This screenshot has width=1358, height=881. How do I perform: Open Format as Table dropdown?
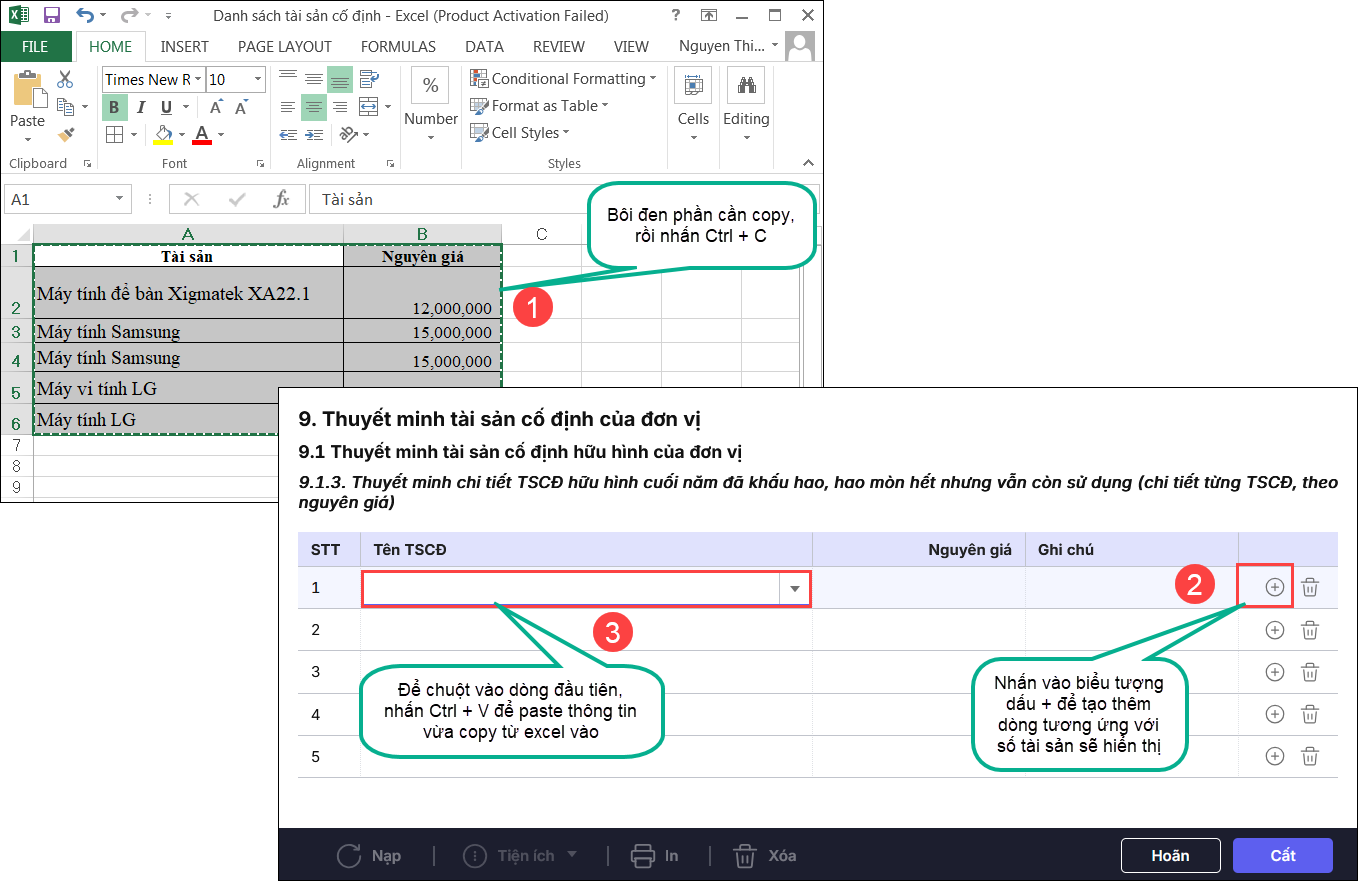coord(539,106)
